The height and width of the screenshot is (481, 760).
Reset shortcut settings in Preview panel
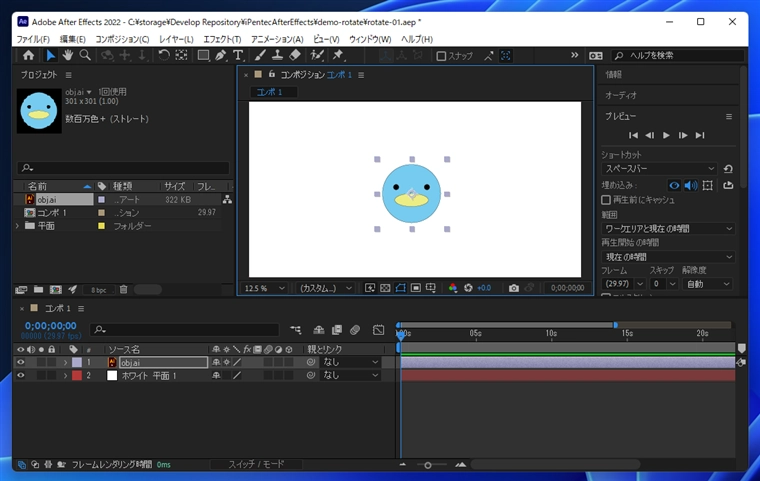coord(728,169)
